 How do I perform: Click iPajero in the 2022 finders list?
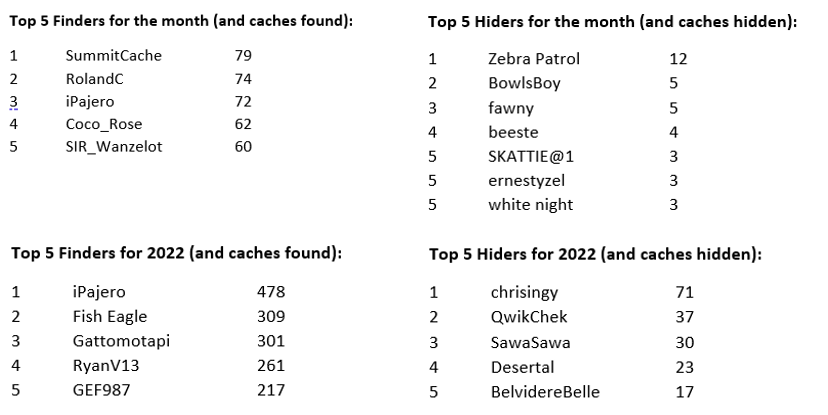click(x=99, y=292)
